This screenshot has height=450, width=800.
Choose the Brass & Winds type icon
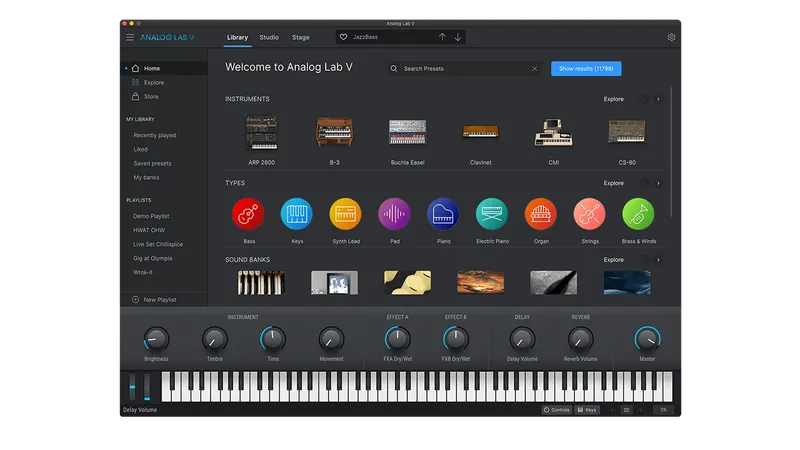(x=638, y=214)
